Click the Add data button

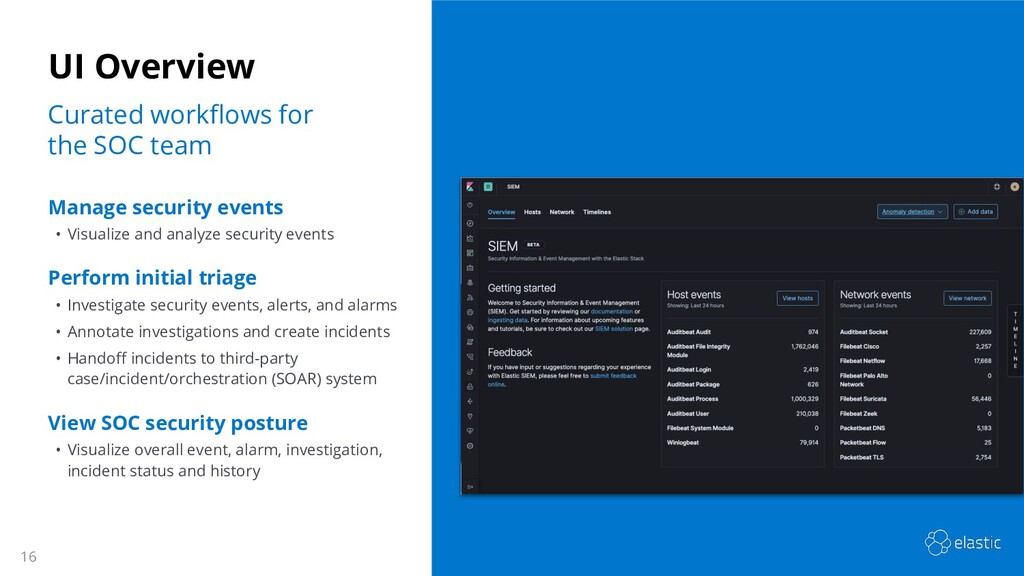(975, 212)
